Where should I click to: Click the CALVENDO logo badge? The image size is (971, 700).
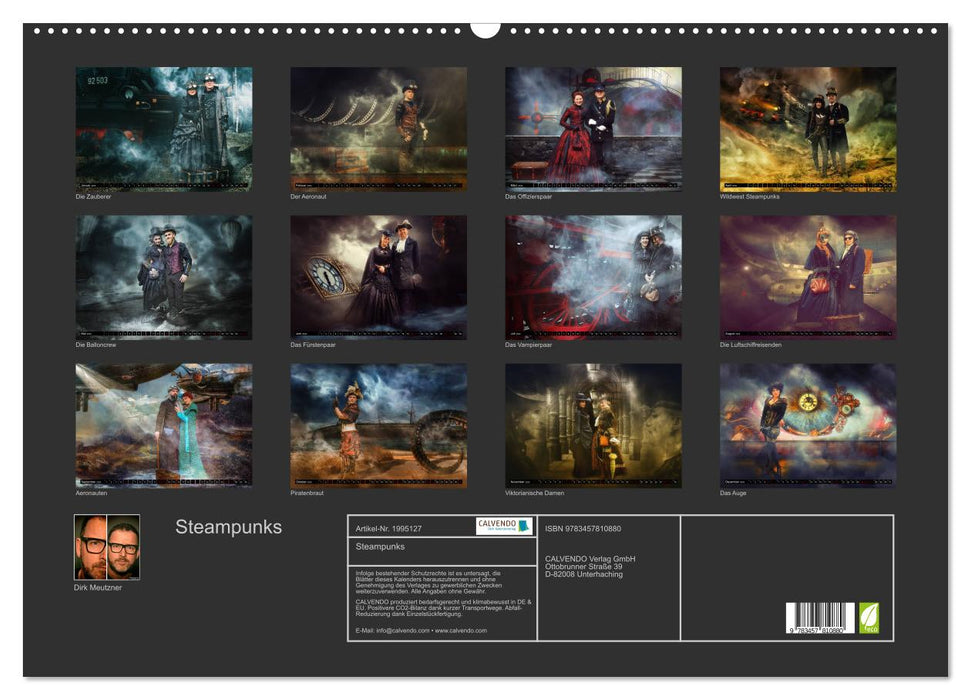(503, 526)
